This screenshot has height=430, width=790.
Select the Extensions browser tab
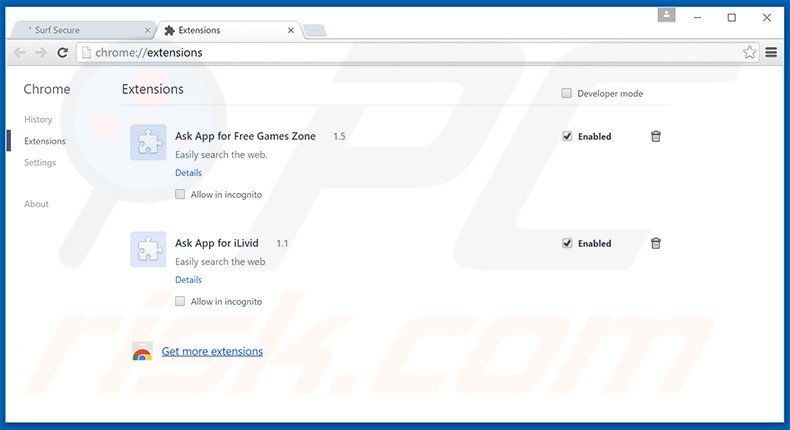click(229, 30)
